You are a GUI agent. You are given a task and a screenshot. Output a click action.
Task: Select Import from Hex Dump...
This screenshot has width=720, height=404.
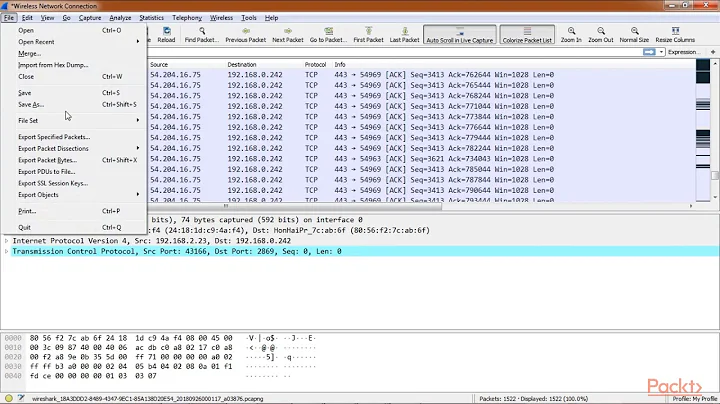tap(73, 65)
